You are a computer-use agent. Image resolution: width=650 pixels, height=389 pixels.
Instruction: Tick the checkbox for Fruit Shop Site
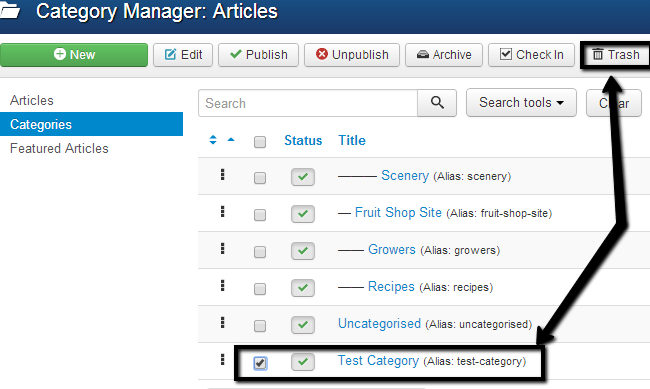[x=260, y=215]
